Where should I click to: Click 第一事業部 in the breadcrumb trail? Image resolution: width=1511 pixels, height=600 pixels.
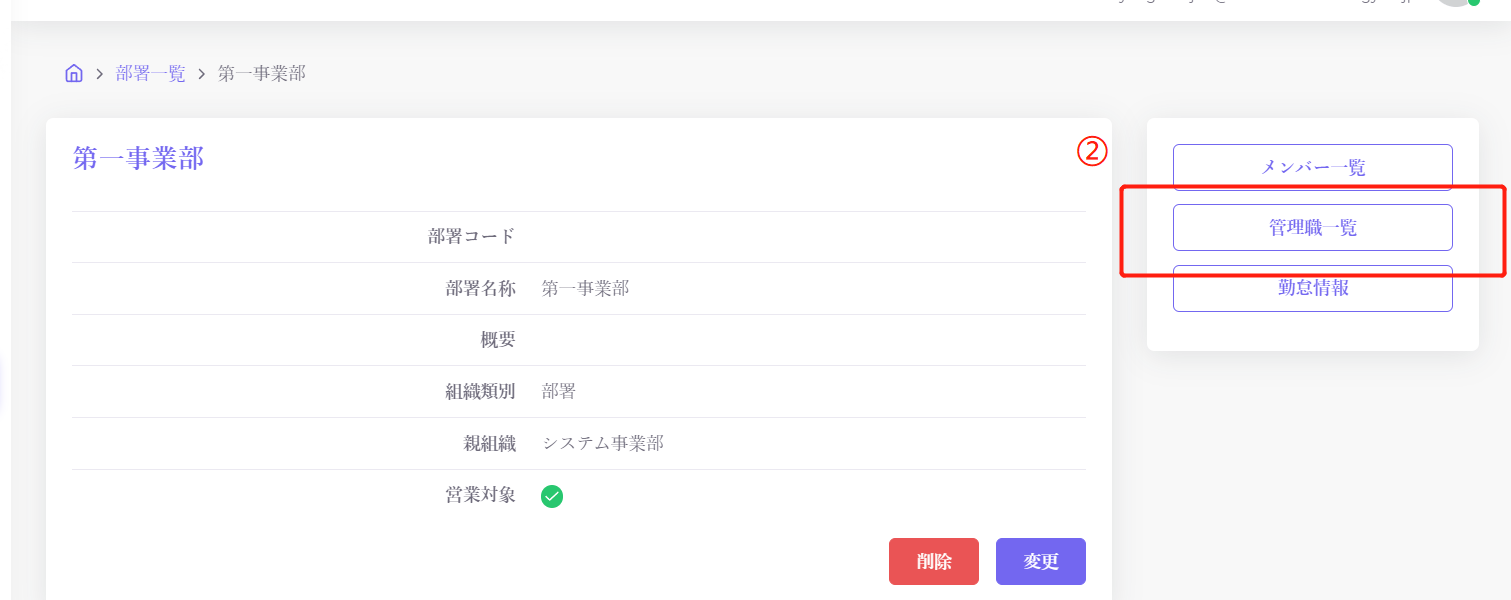pyautogui.click(x=262, y=74)
